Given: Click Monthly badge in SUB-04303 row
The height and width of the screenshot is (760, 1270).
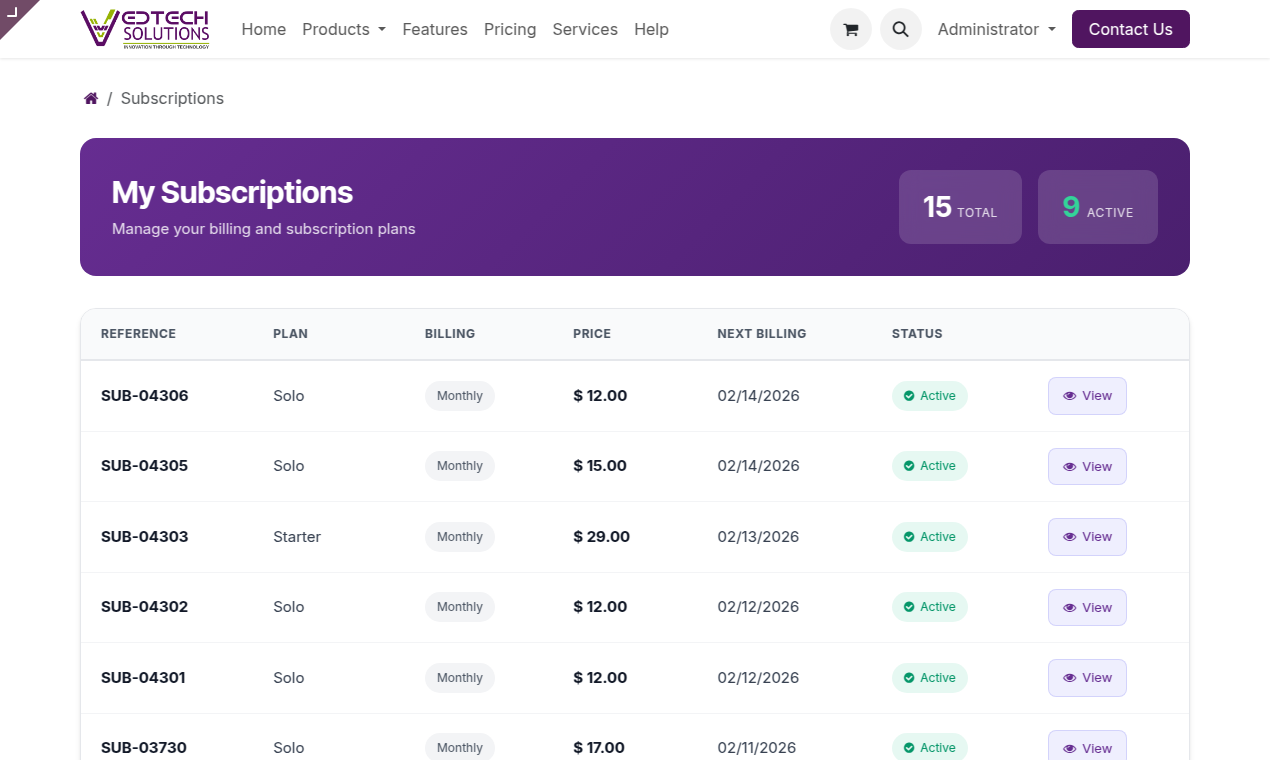Looking at the screenshot, I should pos(460,537).
